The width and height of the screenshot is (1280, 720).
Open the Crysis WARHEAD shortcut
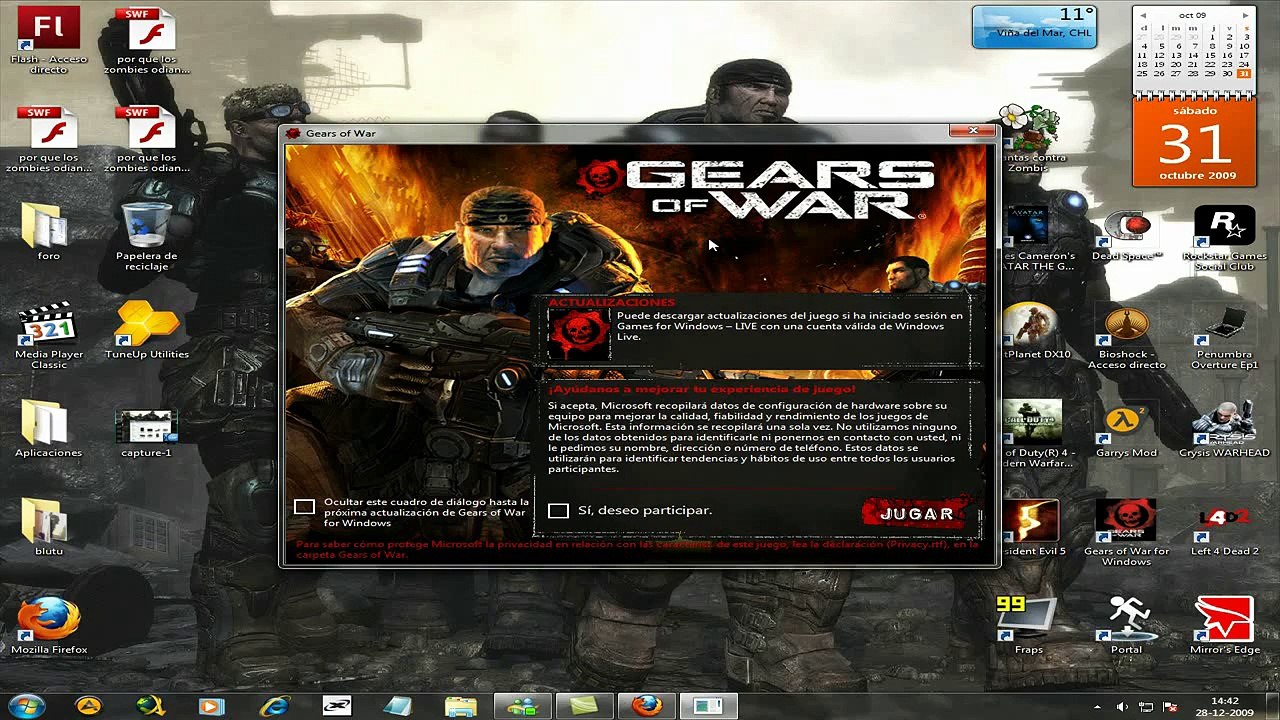click(1224, 431)
